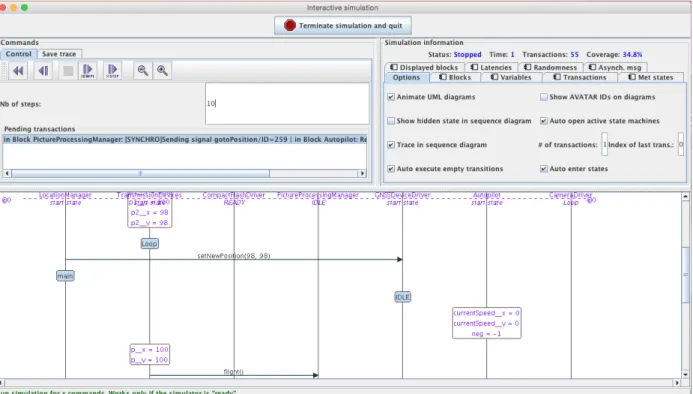This screenshot has width=693, height=394.
Task: Toggle Auto enter states checkbox
Action: pyautogui.click(x=544, y=168)
